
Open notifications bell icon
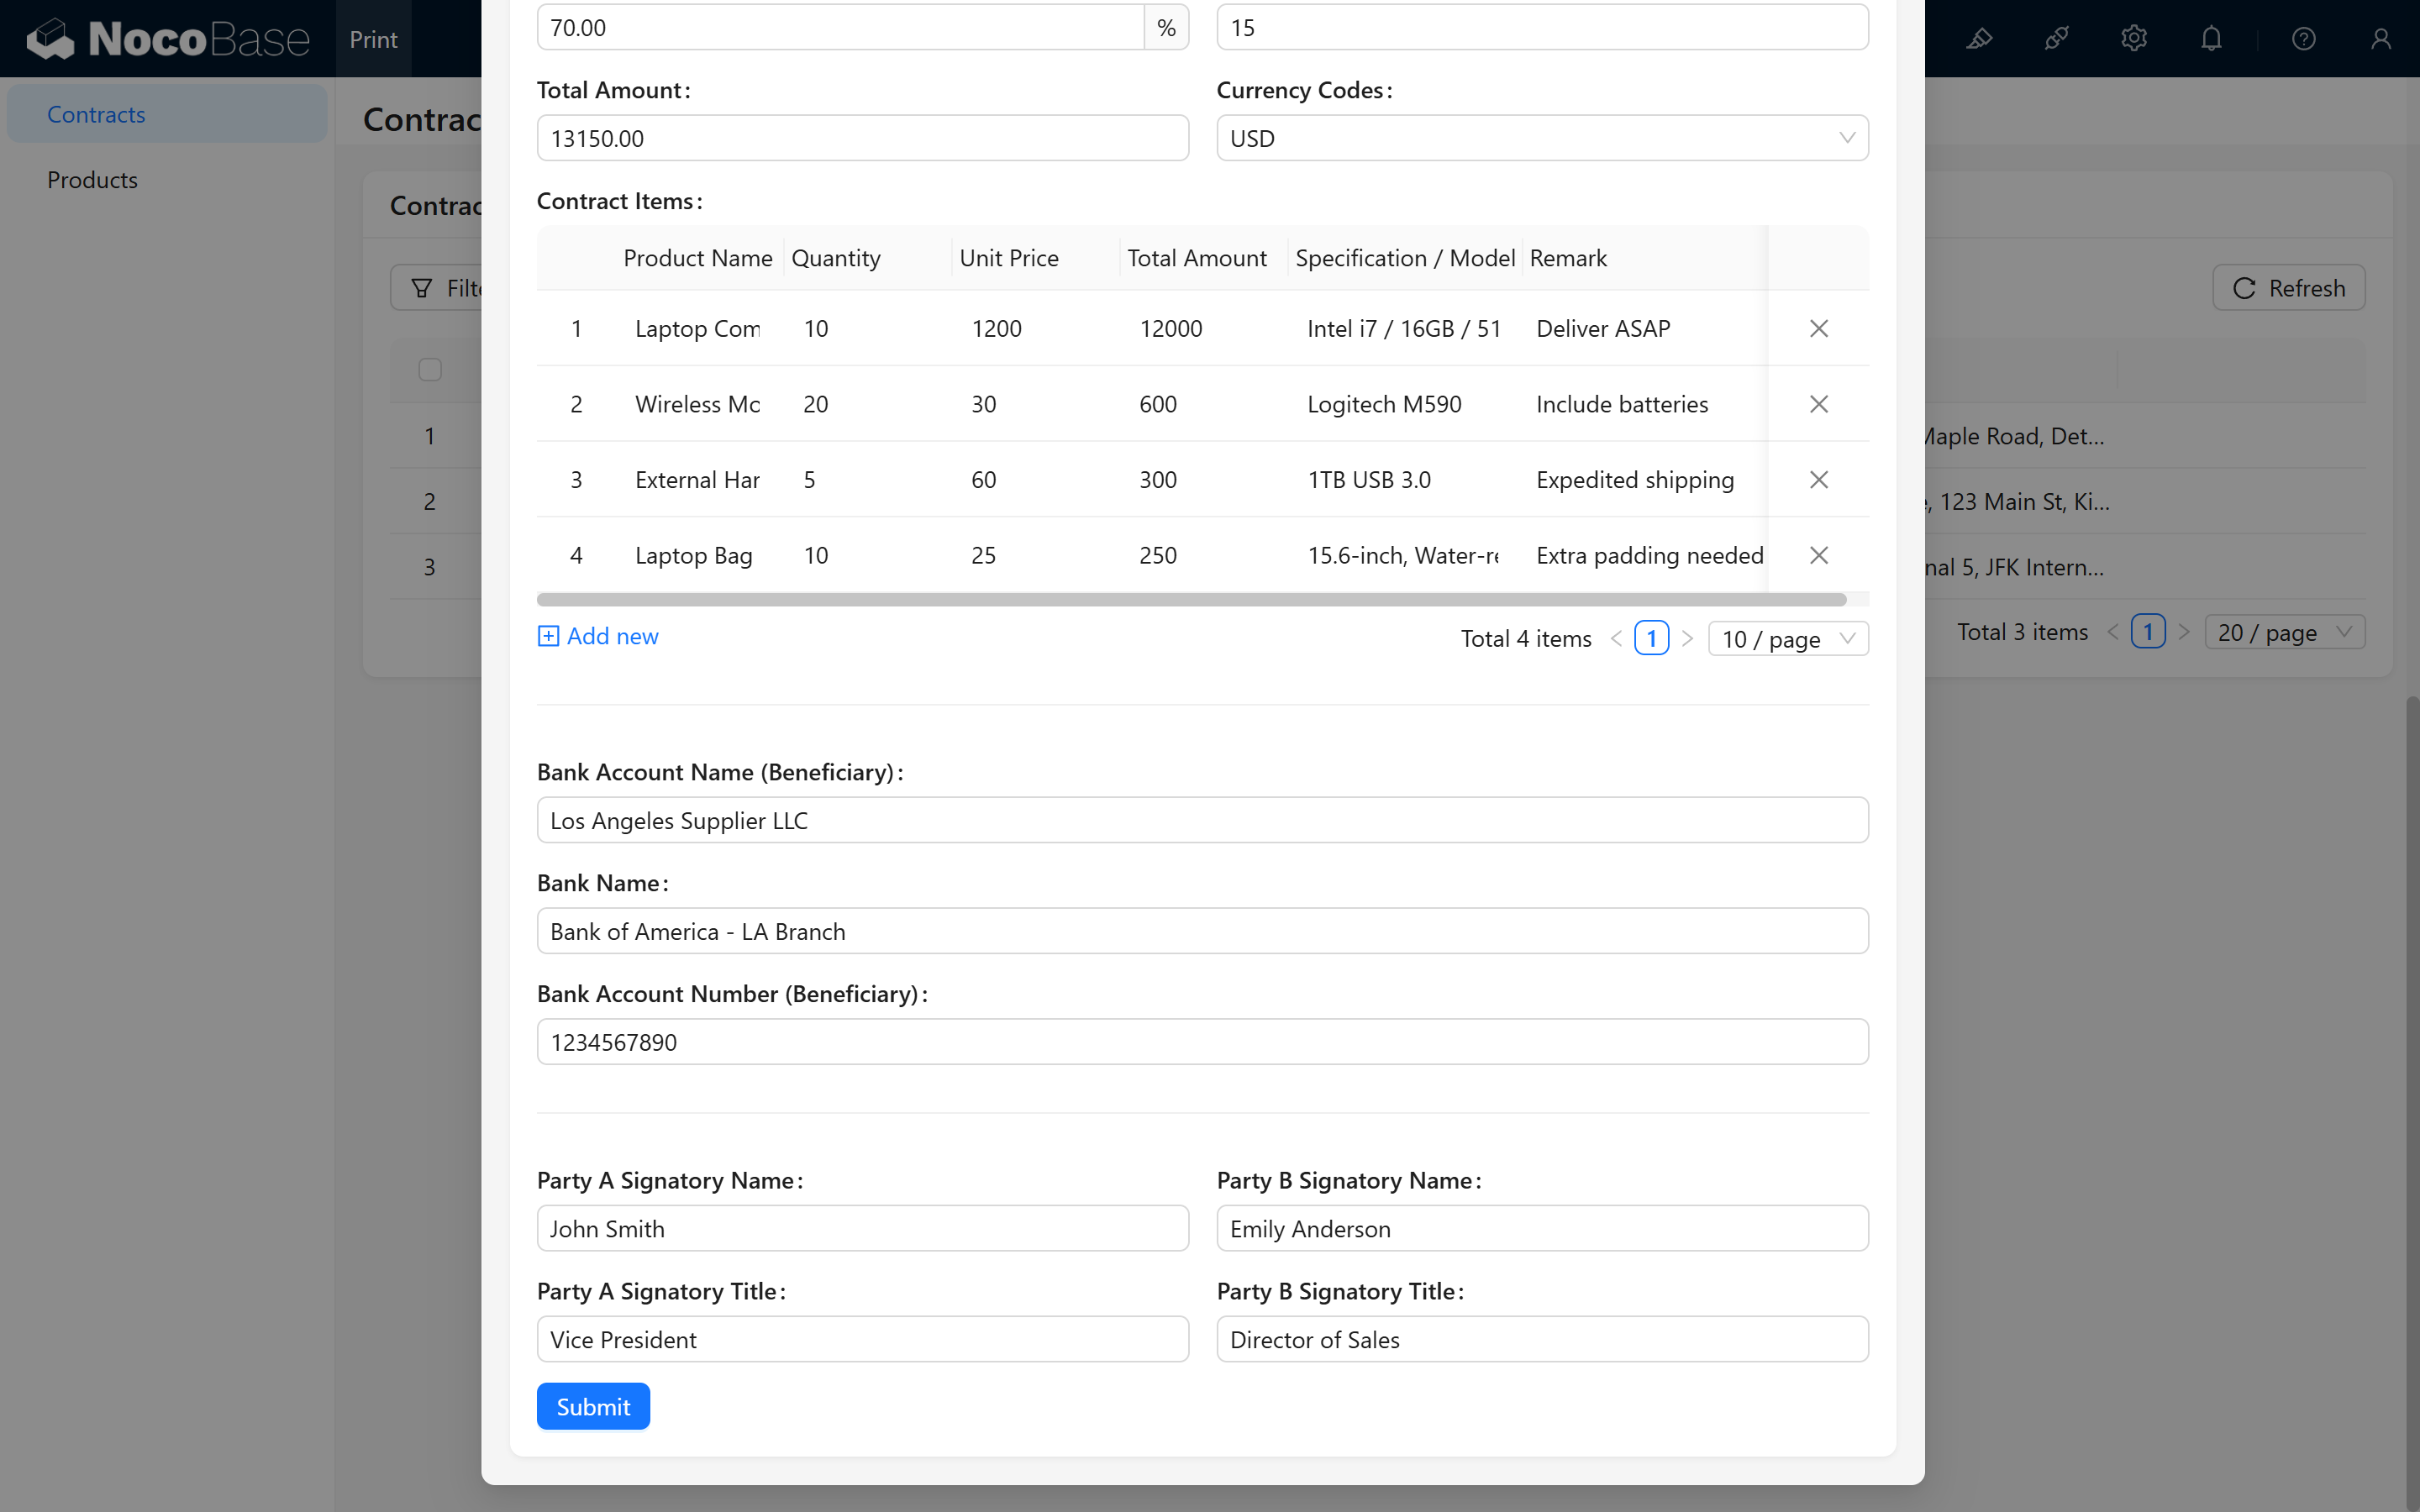tap(2211, 39)
